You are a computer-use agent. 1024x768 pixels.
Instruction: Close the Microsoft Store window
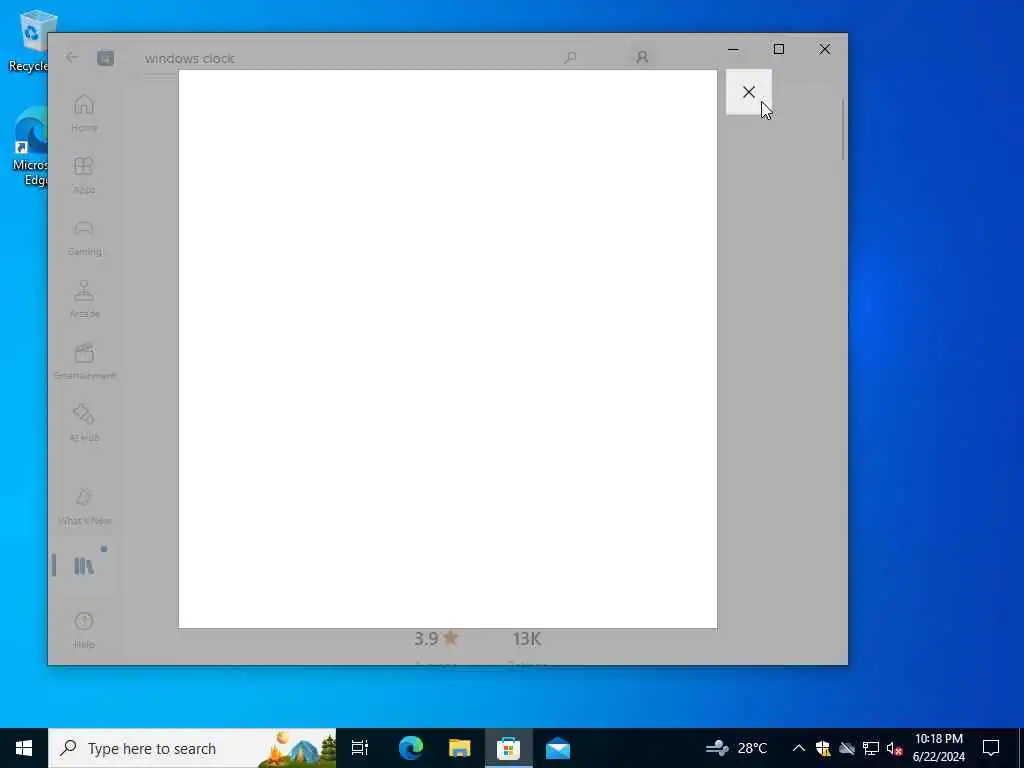[x=825, y=49]
